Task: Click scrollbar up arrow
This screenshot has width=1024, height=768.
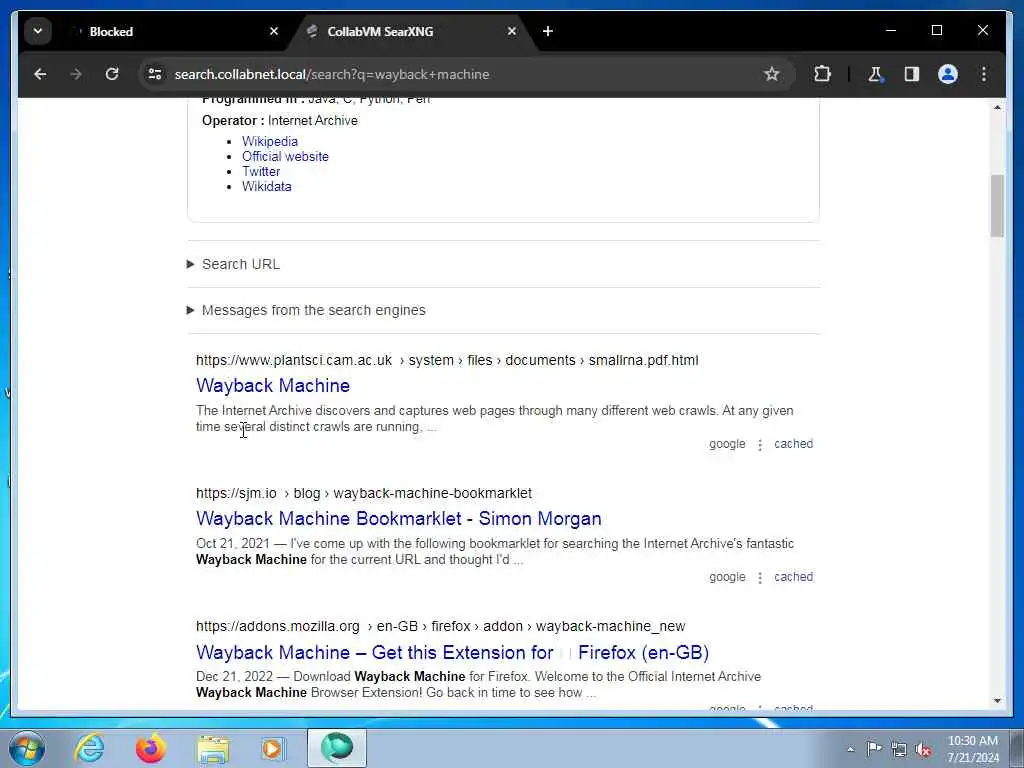Action: coord(997,107)
